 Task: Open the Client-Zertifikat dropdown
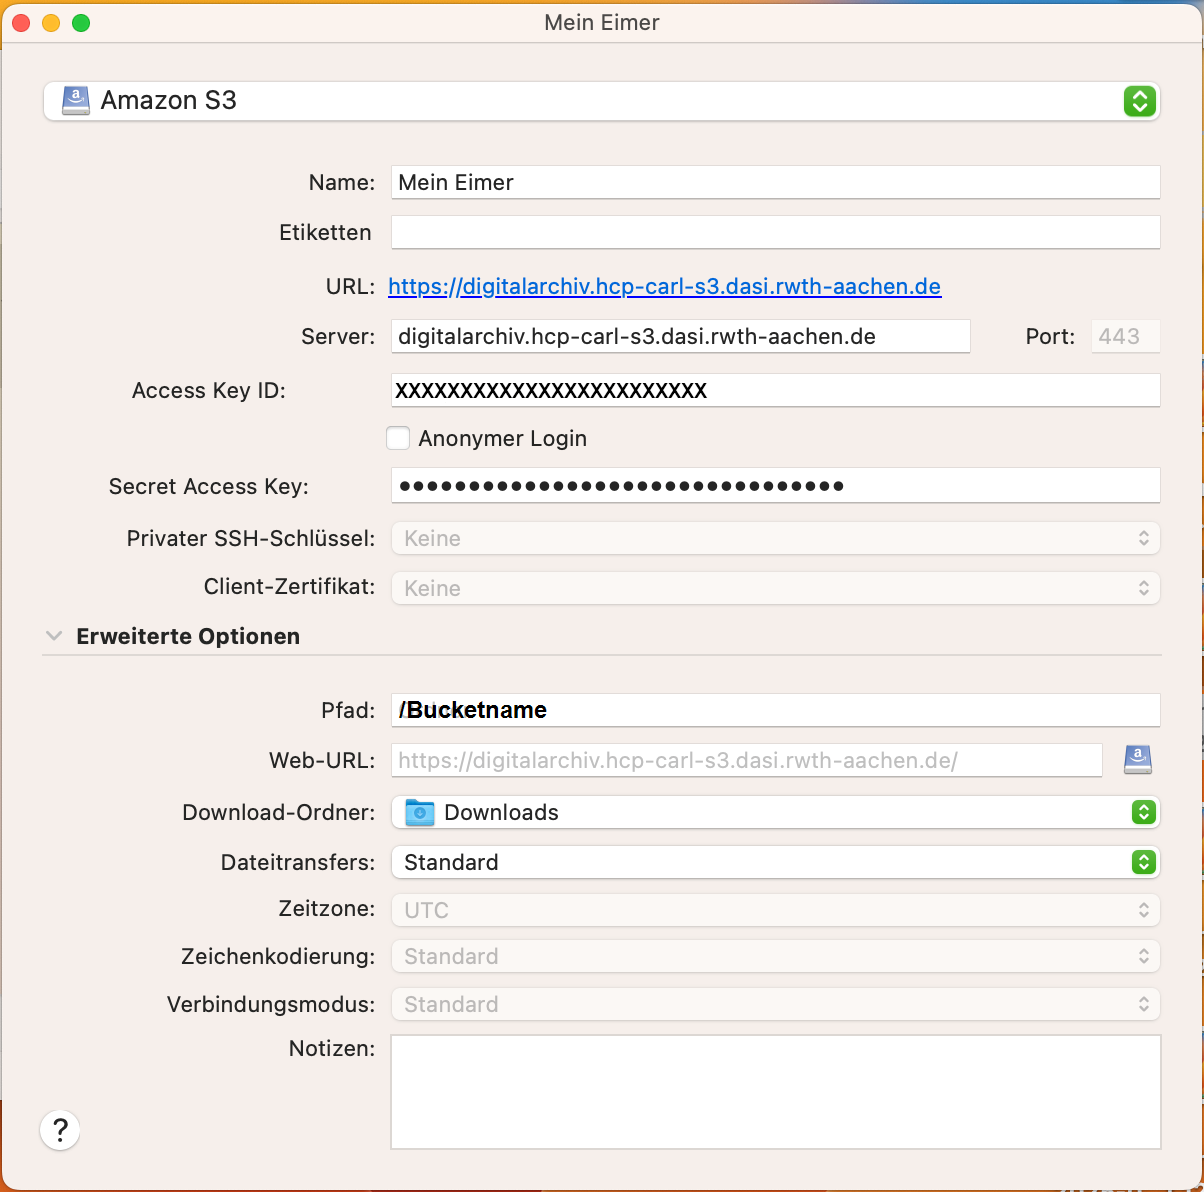click(x=775, y=588)
